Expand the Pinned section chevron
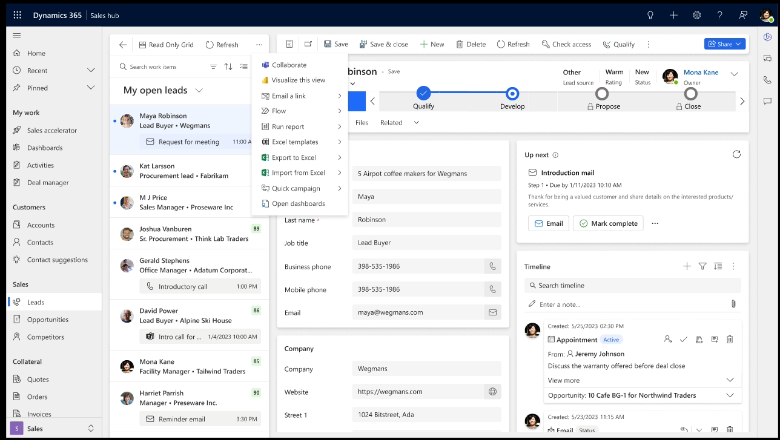 91,88
